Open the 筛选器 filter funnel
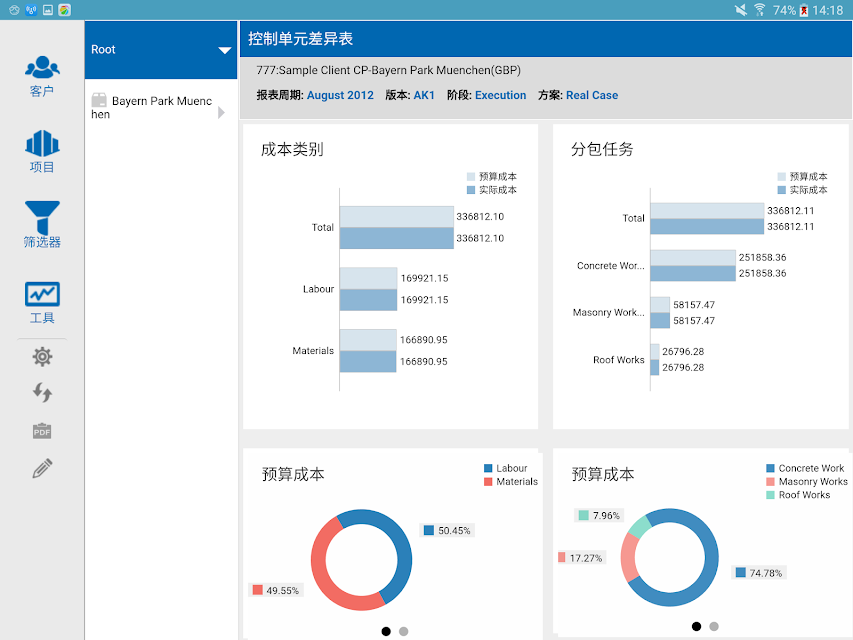Viewport: 853px width, 640px height. click(x=42, y=225)
